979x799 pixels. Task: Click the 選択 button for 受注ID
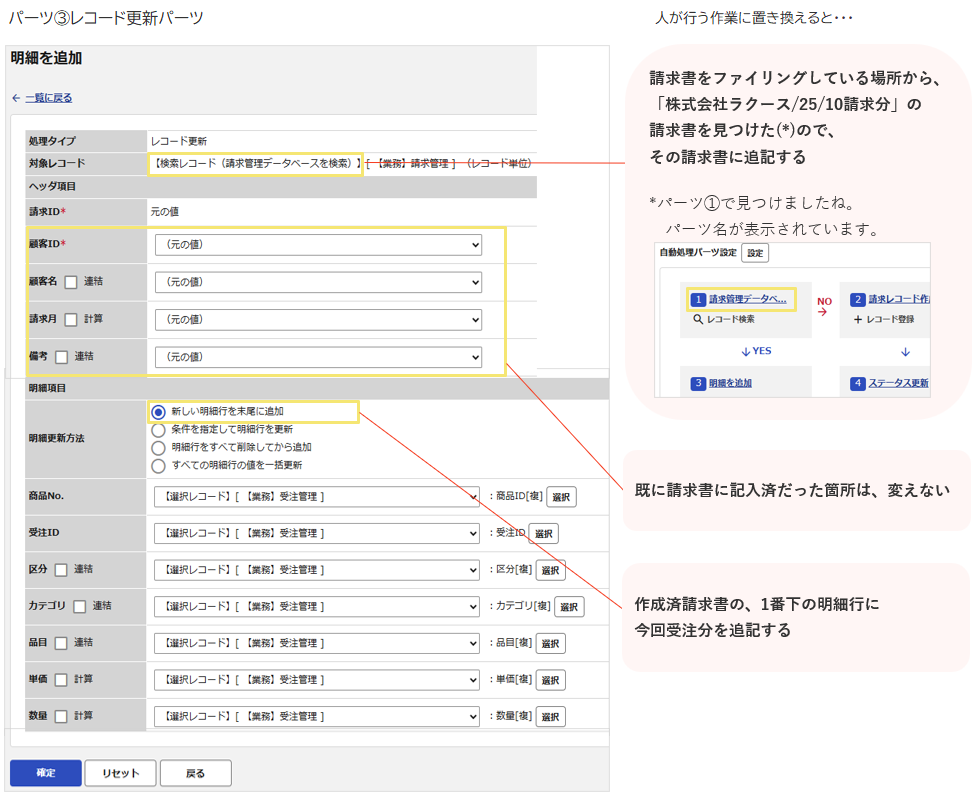[x=544, y=534]
